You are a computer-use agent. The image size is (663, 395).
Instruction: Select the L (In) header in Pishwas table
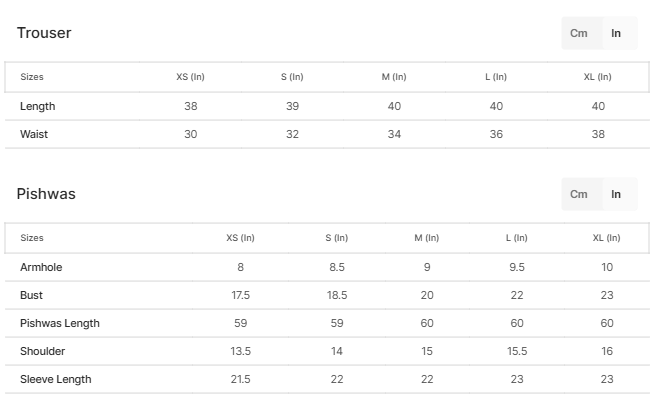[x=517, y=238]
